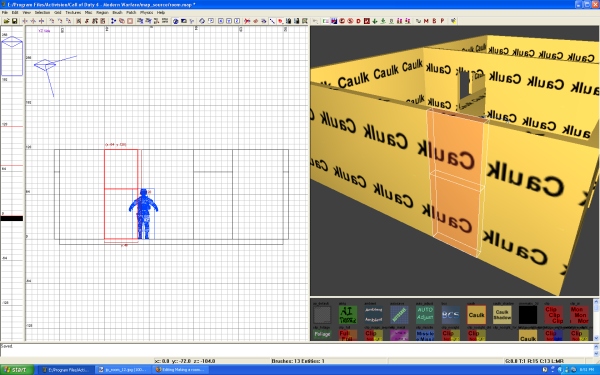Pick the solid black texture swatch

click(x=528, y=315)
